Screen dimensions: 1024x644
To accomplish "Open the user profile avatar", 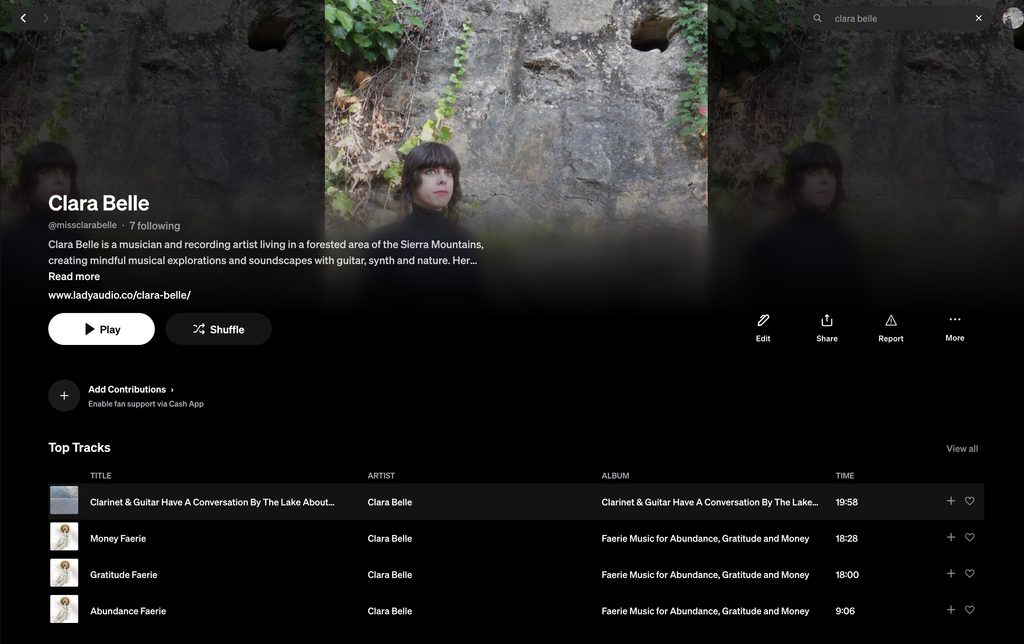I will pyautogui.click(x=1013, y=18).
